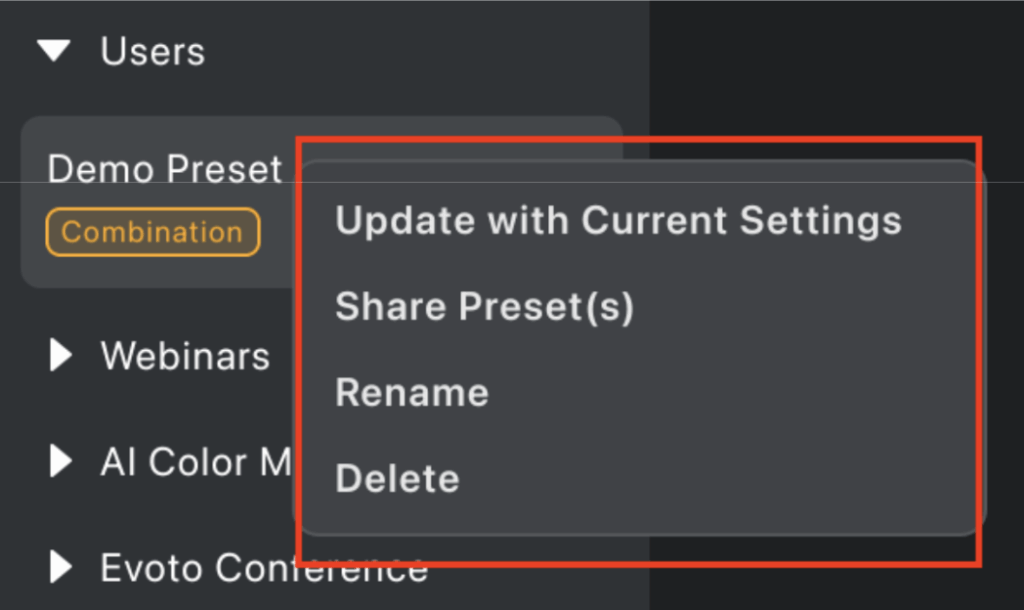
Task: Choose "Update with Current Settings"
Action: [x=618, y=221]
